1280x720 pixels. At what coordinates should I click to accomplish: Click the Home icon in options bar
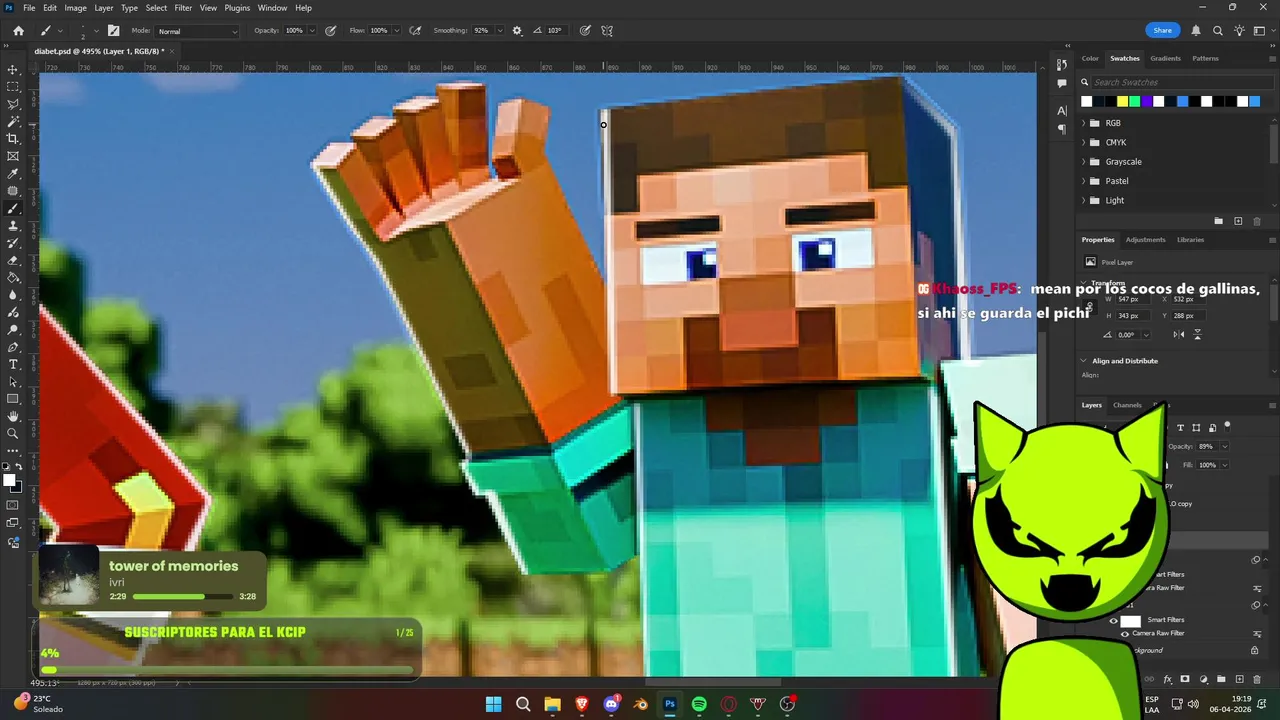click(x=18, y=31)
